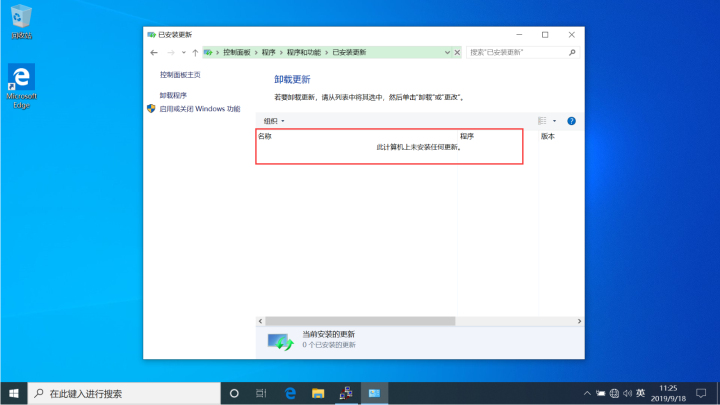Close the 已安装更新 window
Screen dimensions: 720x405
click(571, 34)
